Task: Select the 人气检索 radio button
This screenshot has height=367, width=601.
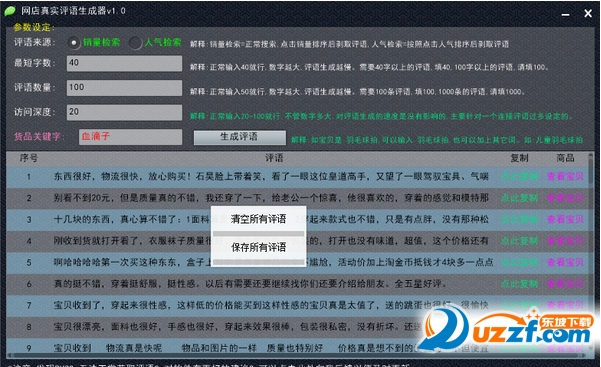Action: tap(135, 43)
